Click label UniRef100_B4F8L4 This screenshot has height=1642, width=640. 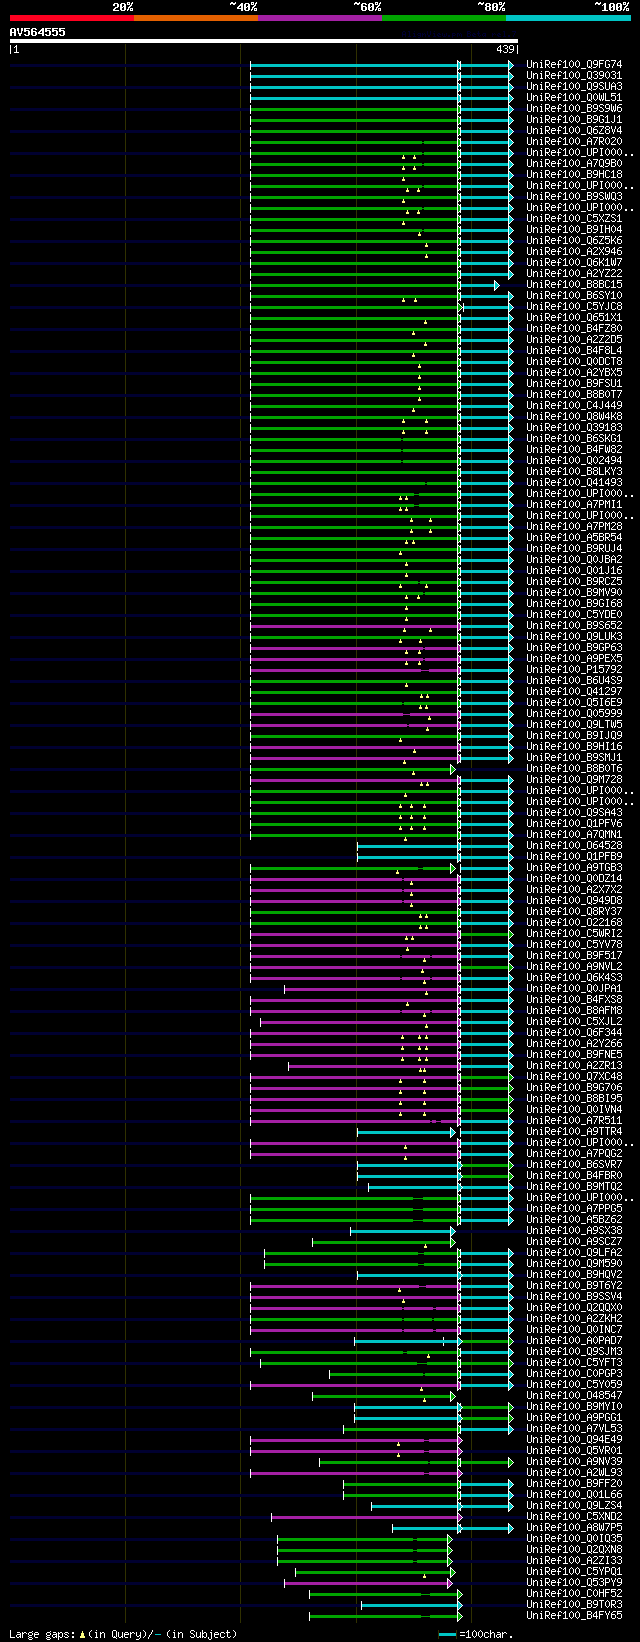pyautogui.click(x=574, y=351)
